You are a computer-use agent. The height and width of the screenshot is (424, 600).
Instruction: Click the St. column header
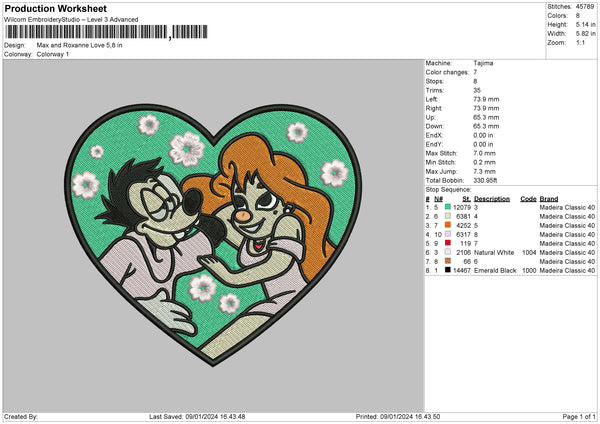pos(466,199)
